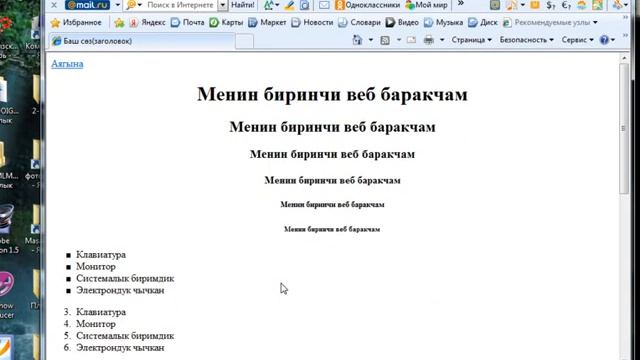The image size is (640, 360).
Task: Select the 'Баш сөз(заголовок)' browser tab
Action: tap(142, 41)
